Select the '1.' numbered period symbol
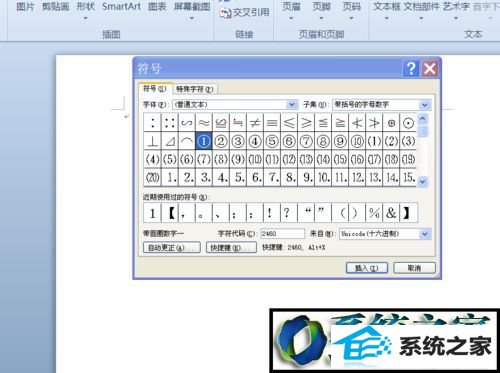500x373 pixels. click(x=170, y=177)
